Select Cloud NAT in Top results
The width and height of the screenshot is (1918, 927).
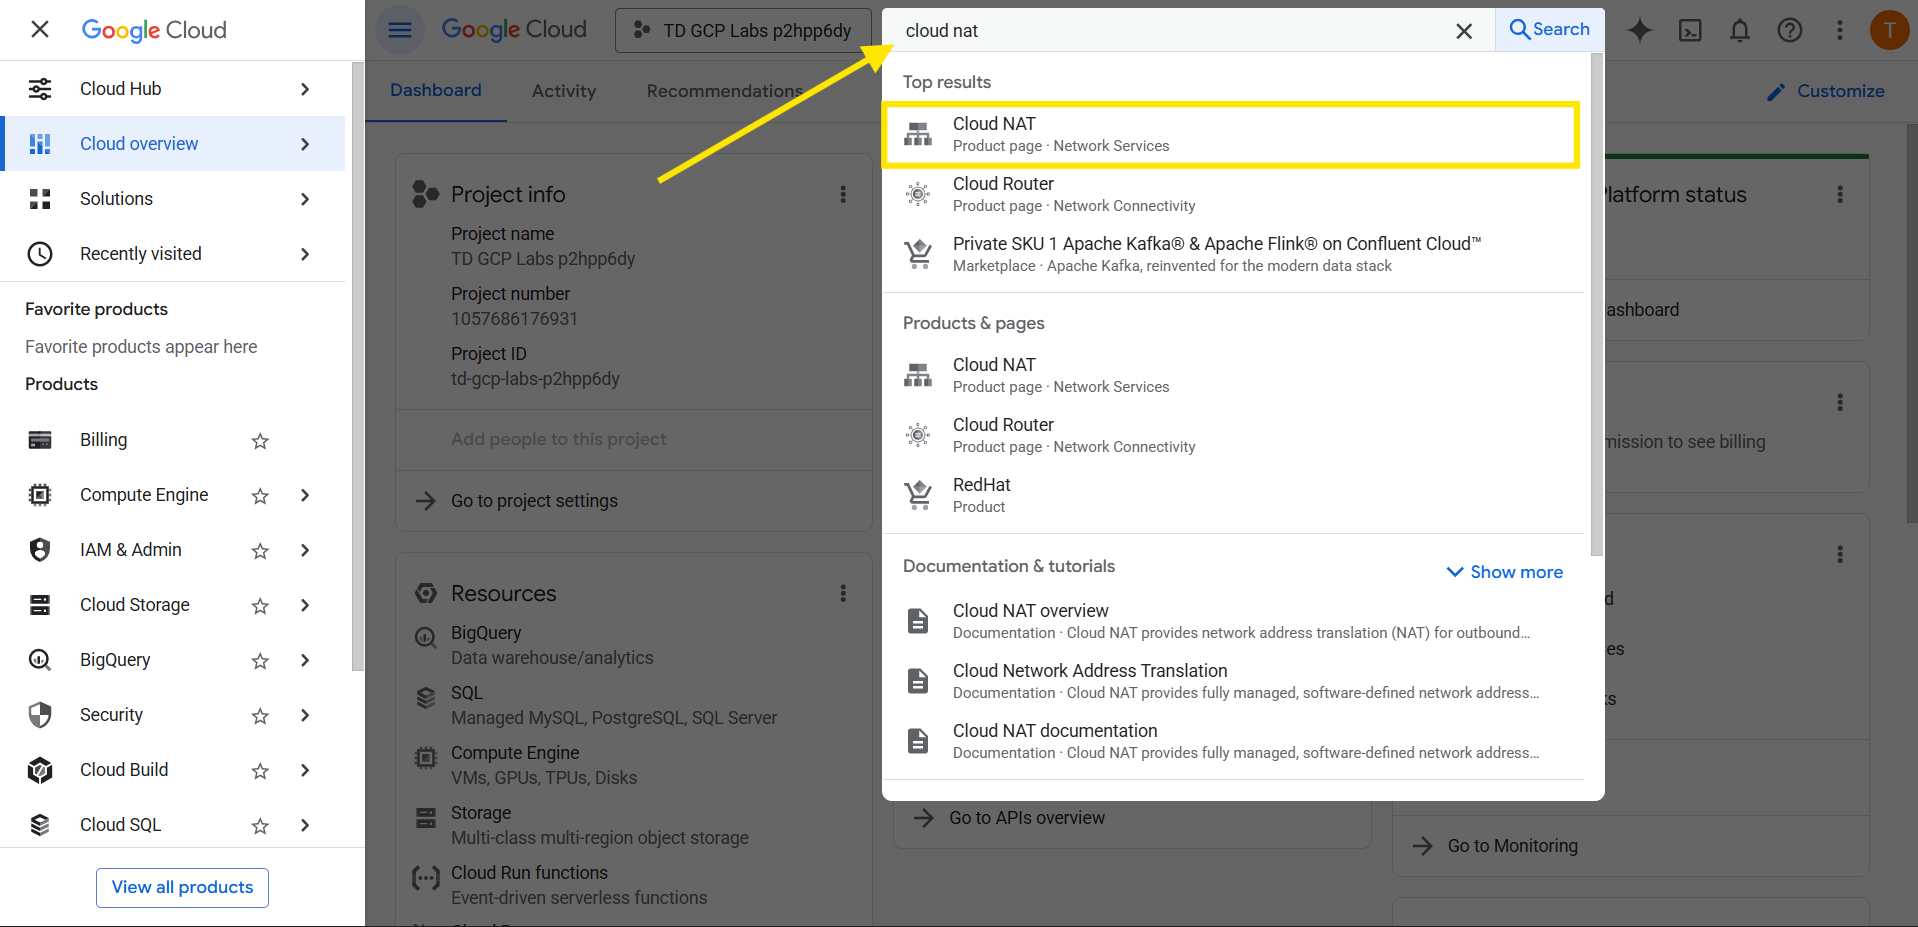(x=1230, y=134)
